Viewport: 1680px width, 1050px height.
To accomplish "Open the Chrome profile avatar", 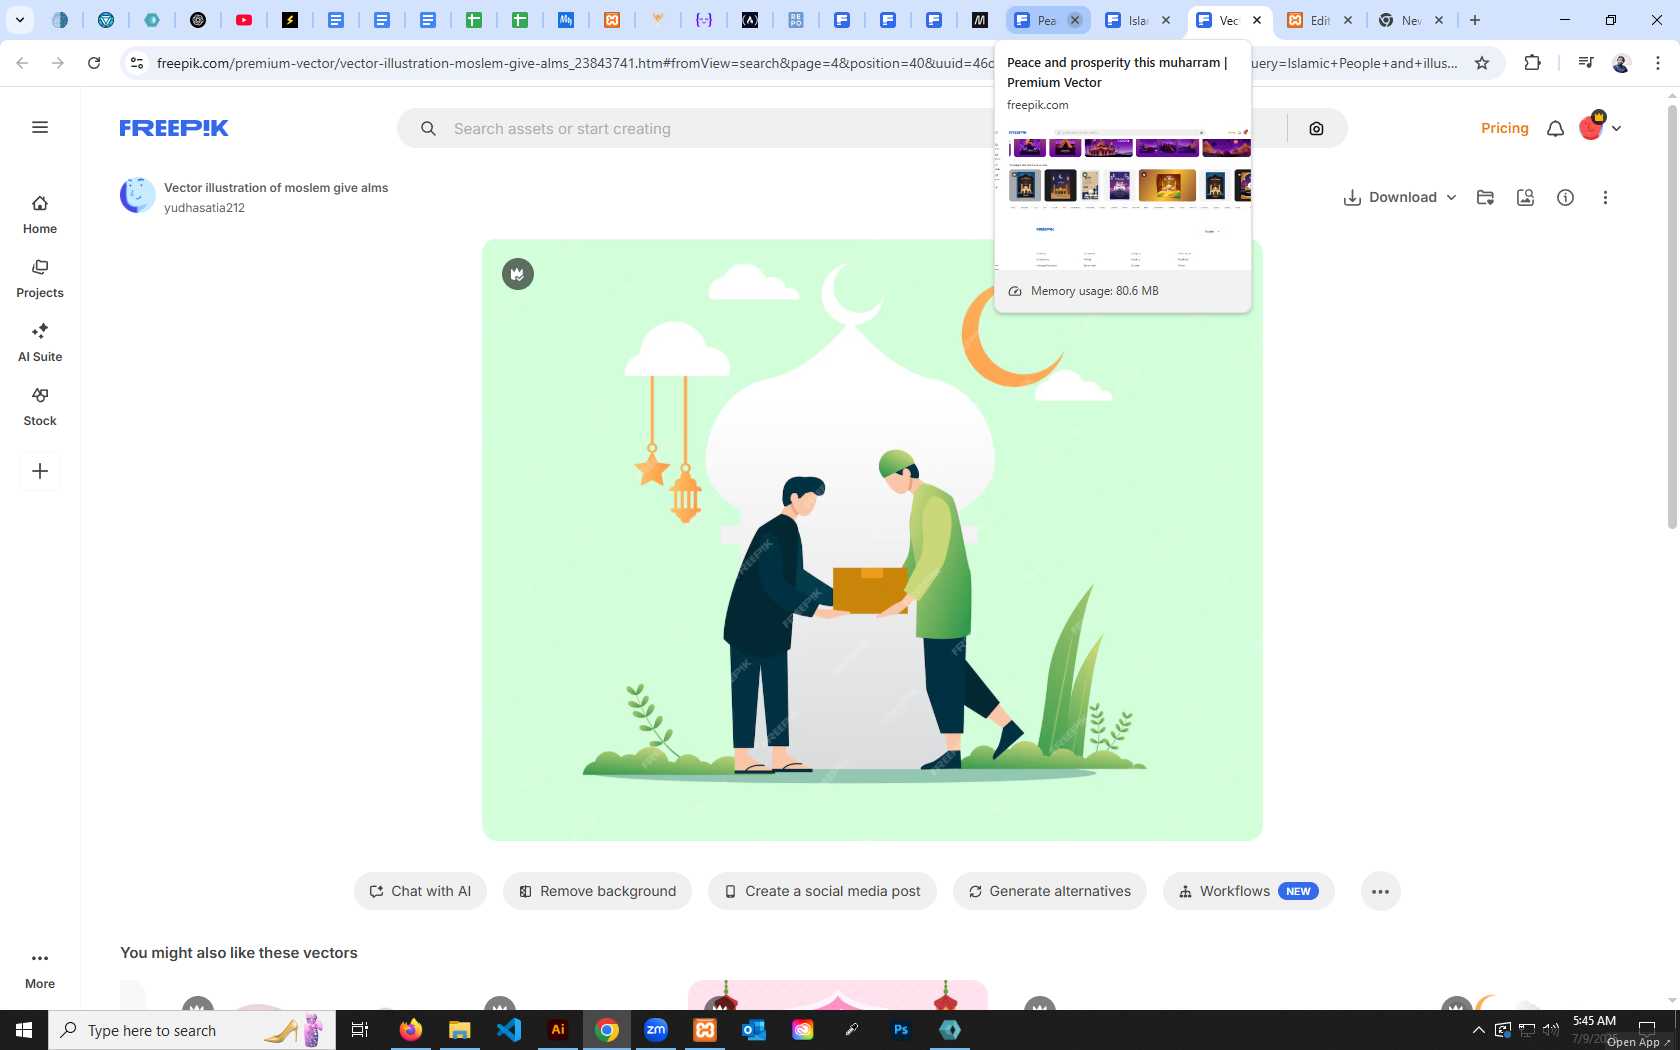I will point(1621,63).
